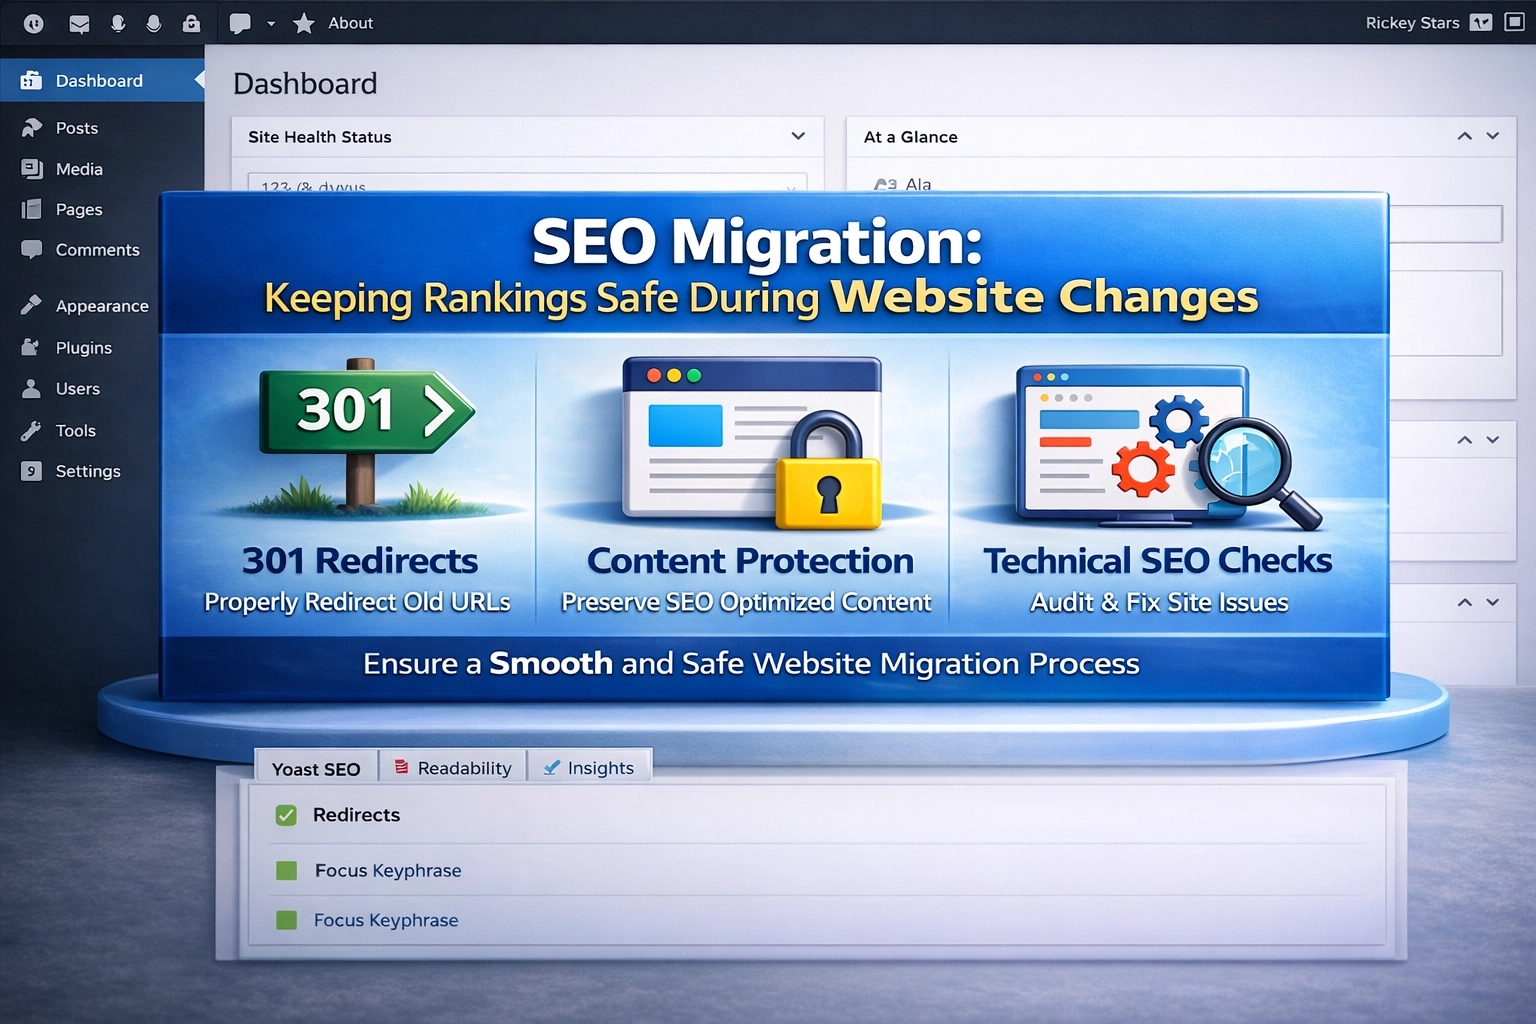The width and height of the screenshot is (1536, 1024).
Task: Open the About link in top bar
Action: 350,23
